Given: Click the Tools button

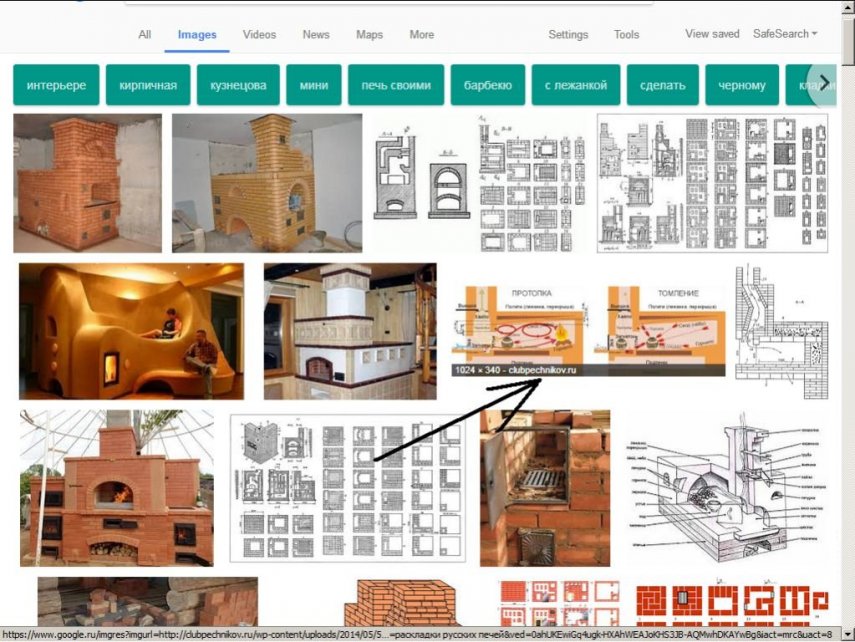Looking at the screenshot, I should tap(626, 35).
